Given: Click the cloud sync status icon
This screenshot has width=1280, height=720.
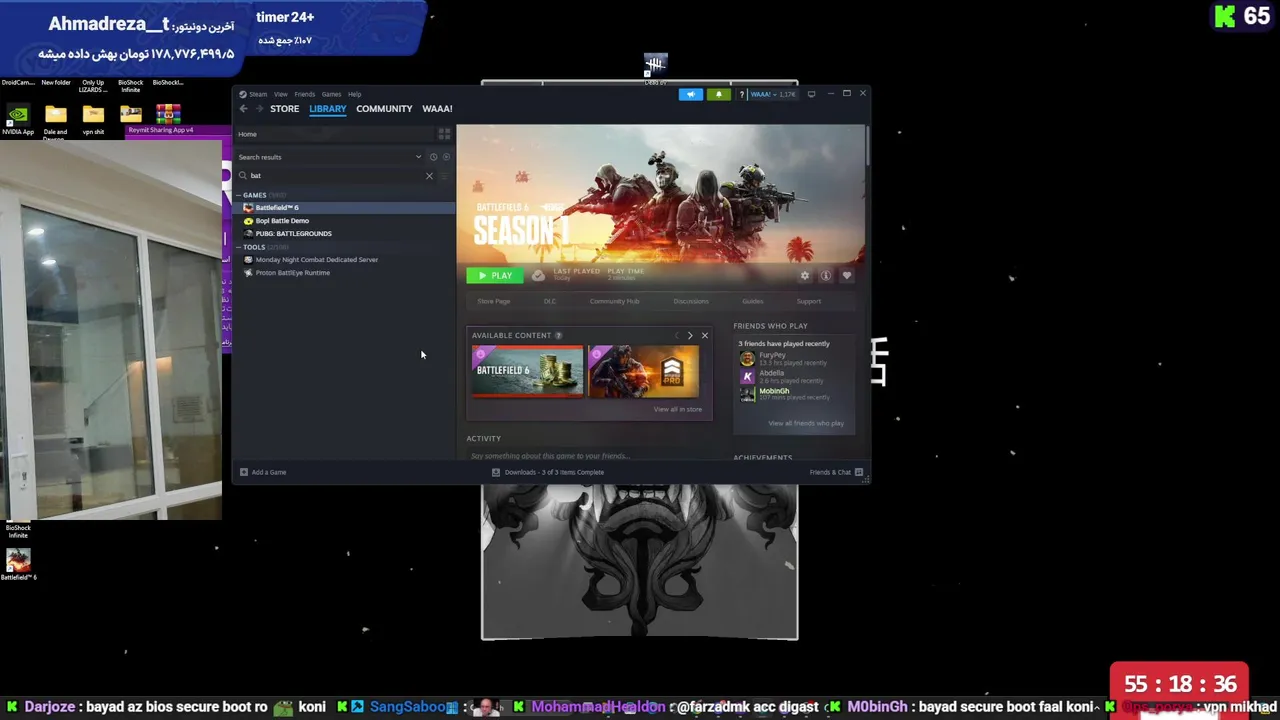Looking at the screenshot, I should [538, 275].
